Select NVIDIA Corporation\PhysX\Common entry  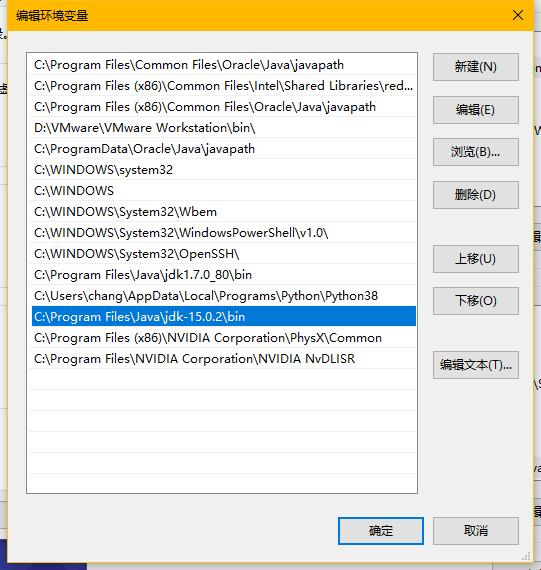[222, 338]
